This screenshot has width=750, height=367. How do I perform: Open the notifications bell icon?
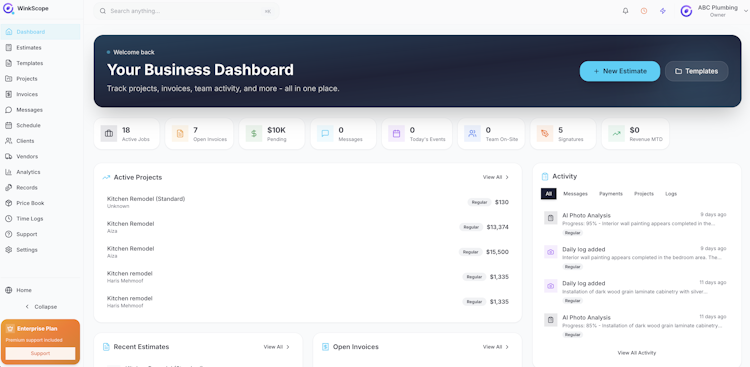click(625, 11)
